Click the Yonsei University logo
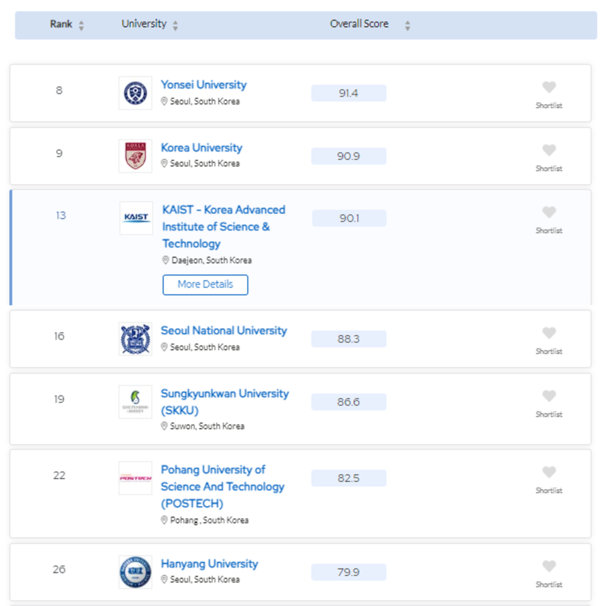This screenshot has width=600, height=606. click(135, 93)
